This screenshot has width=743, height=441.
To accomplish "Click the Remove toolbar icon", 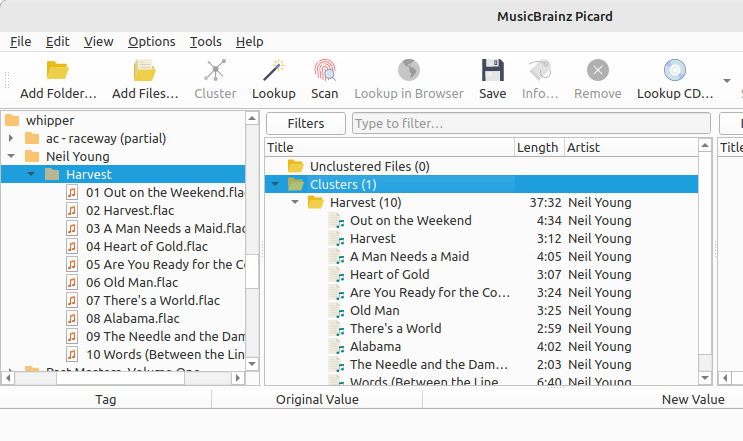I will click(598, 70).
